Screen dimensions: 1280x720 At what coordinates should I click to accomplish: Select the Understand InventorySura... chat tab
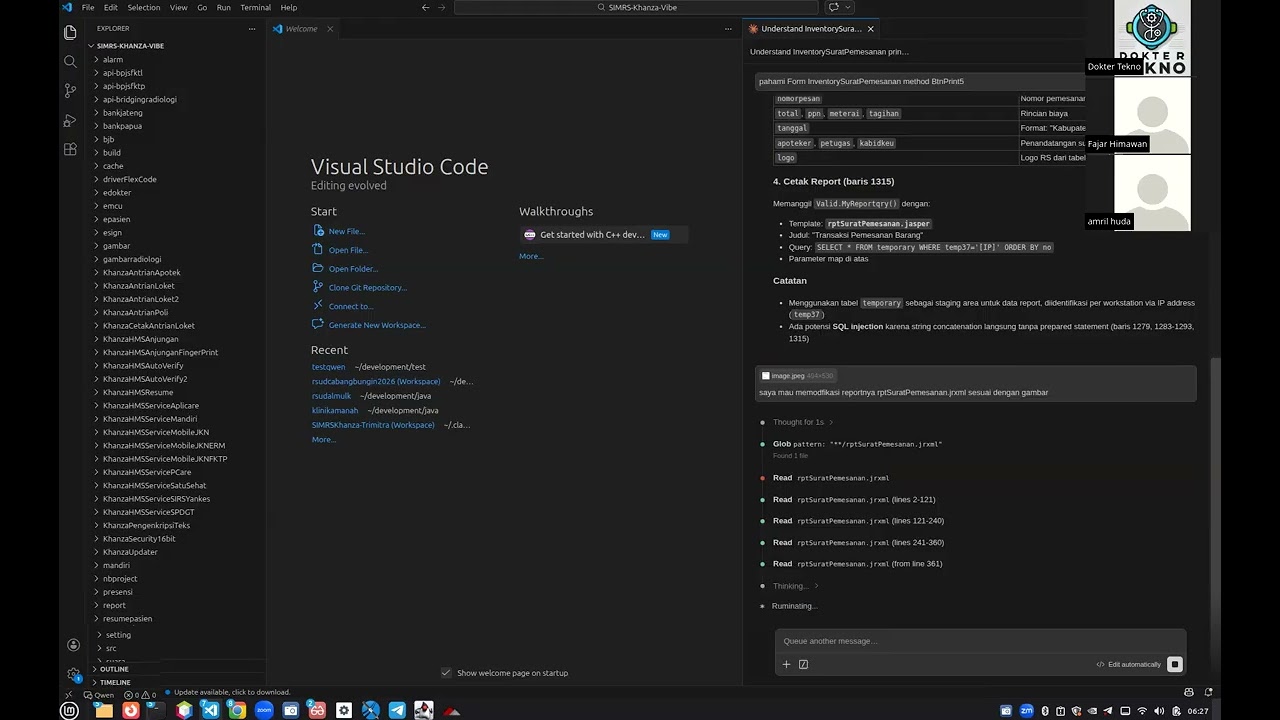[x=811, y=29]
